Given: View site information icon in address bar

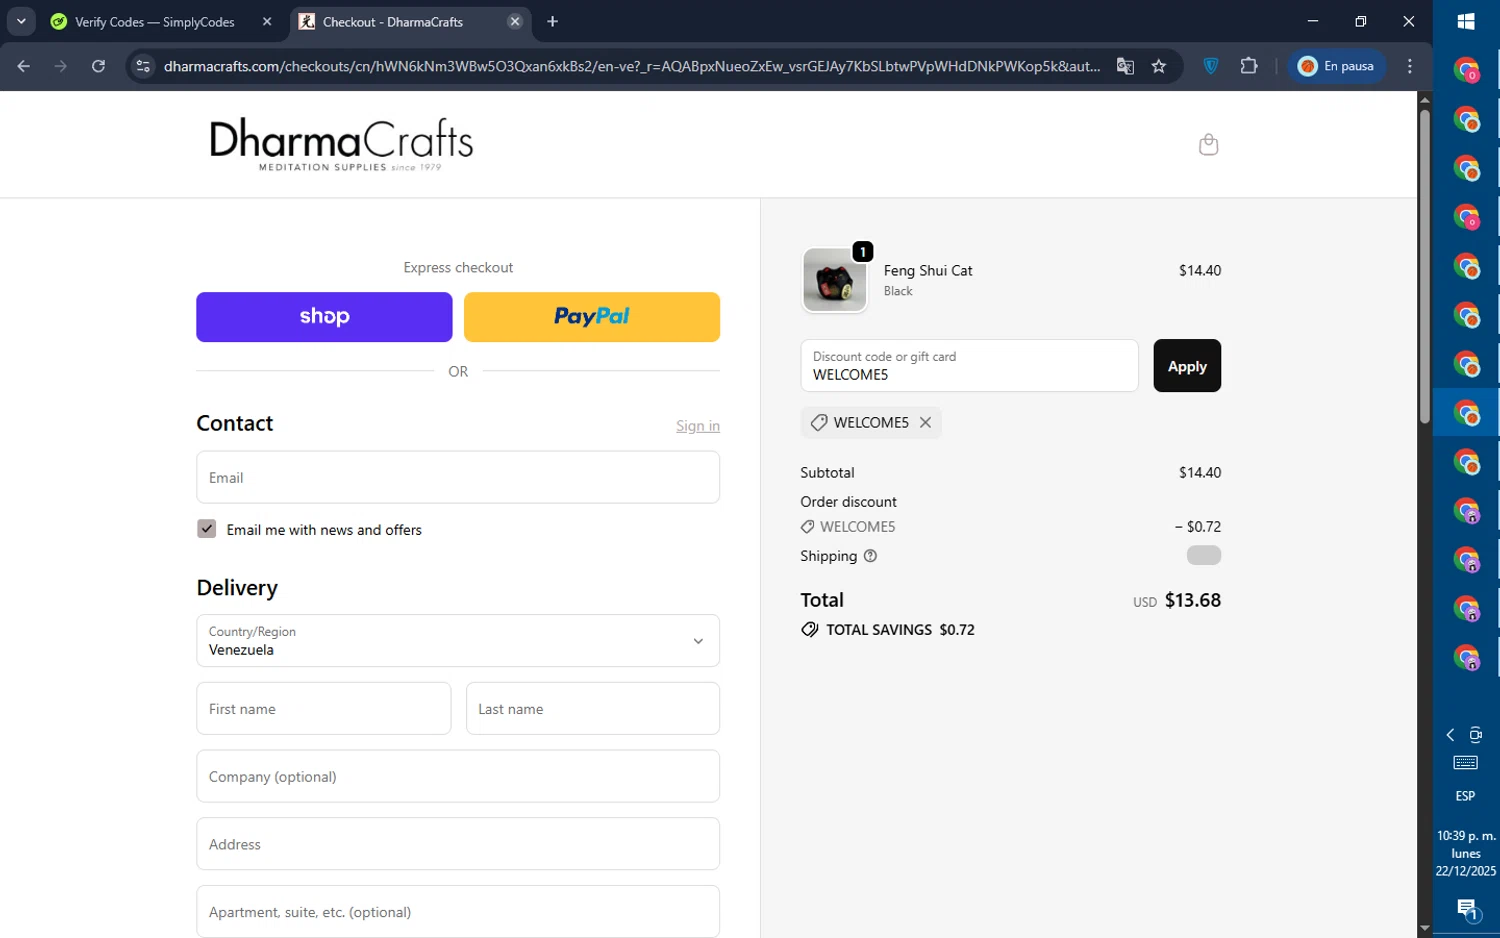Looking at the screenshot, I should pyautogui.click(x=143, y=66).
